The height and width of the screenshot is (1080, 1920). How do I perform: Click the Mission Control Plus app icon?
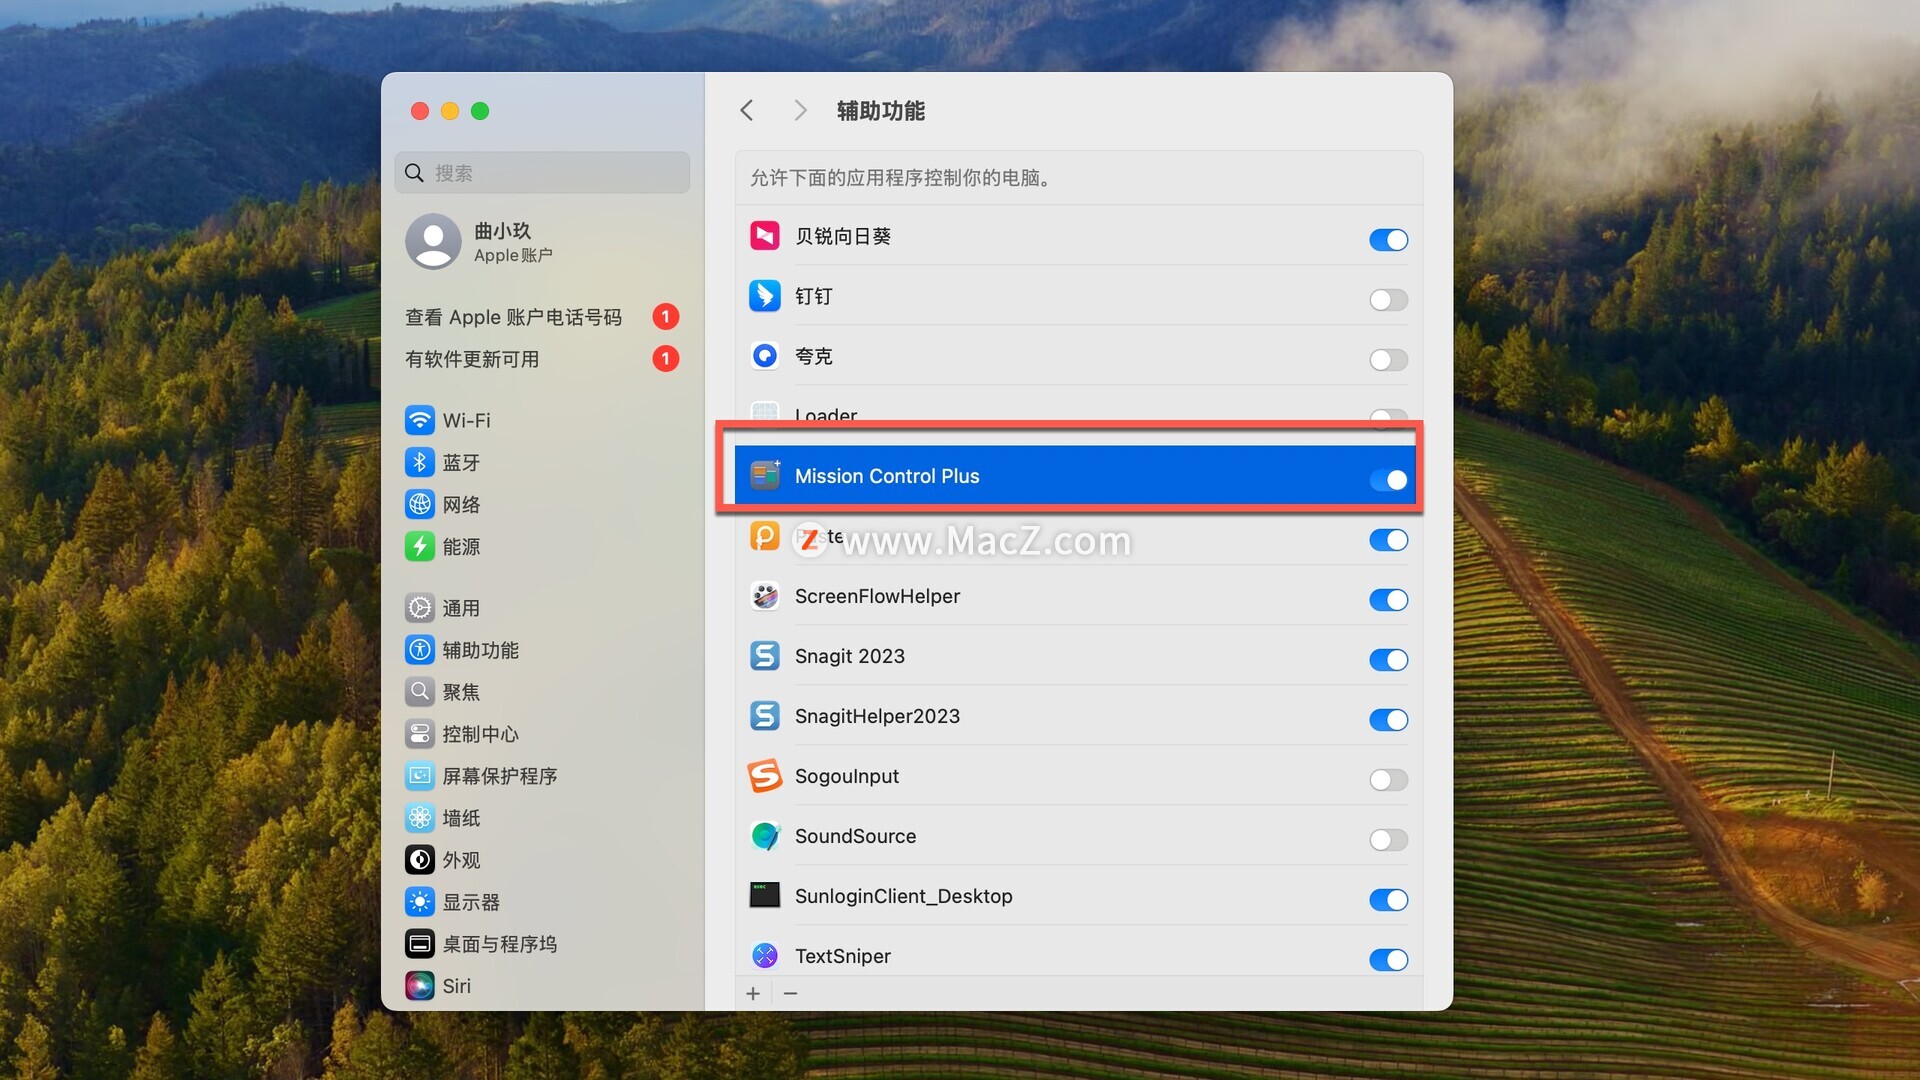click(x=765, y=476)
